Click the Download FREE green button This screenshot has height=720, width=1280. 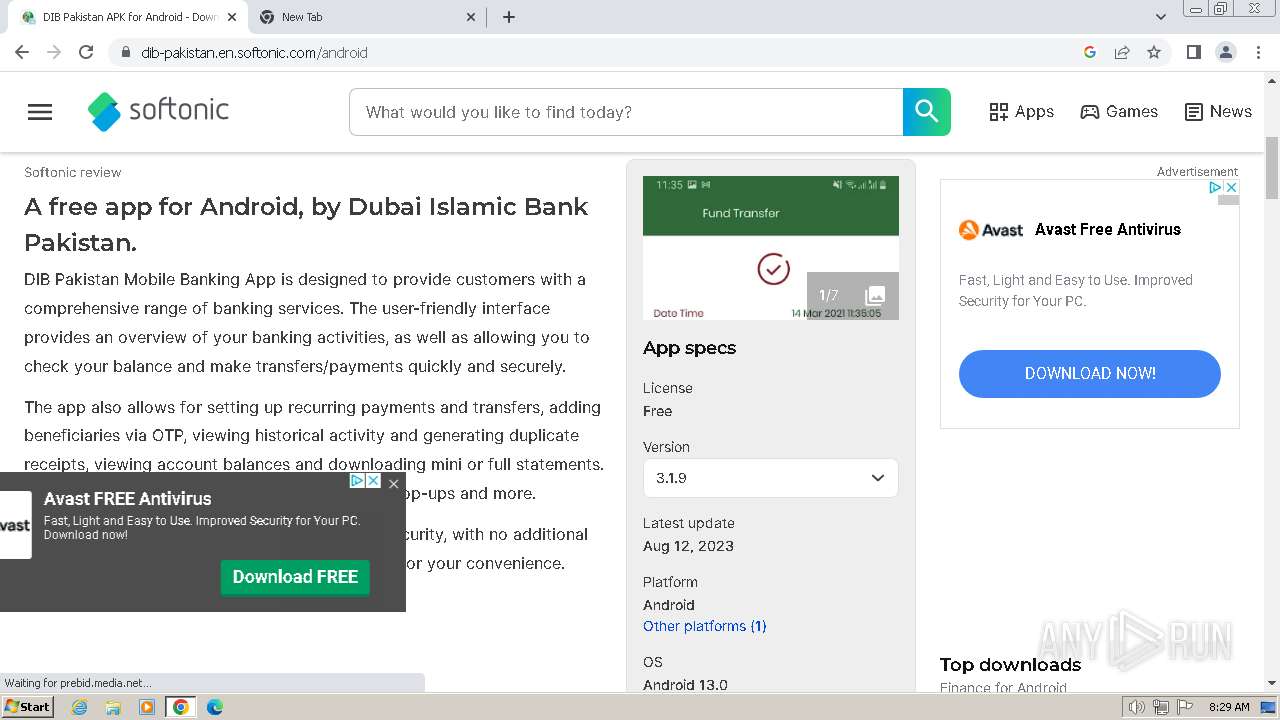(x=295, y=577)
